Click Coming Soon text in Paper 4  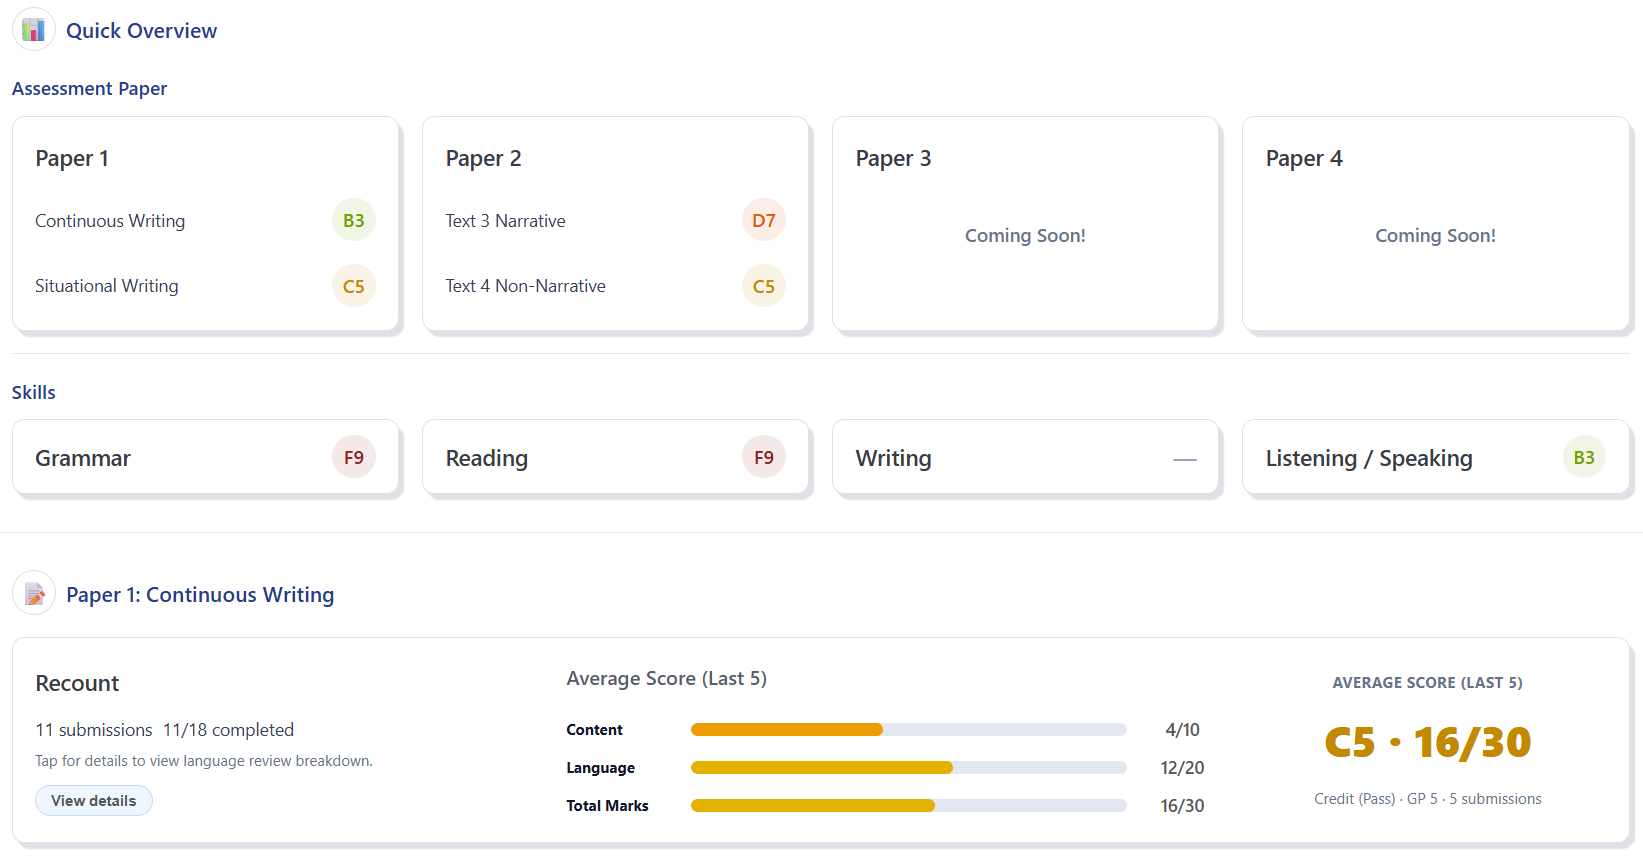pos(1435,236)
